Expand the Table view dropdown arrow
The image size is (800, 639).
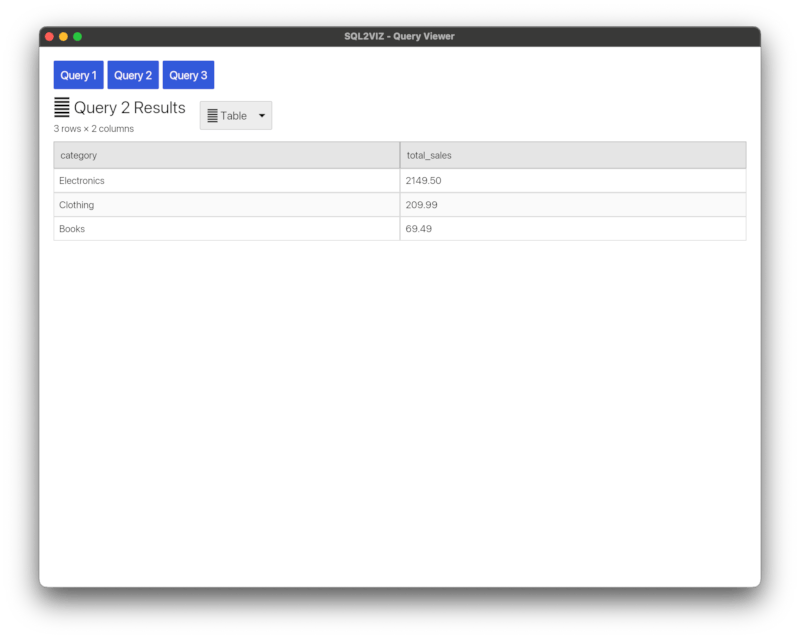point(262,116)
